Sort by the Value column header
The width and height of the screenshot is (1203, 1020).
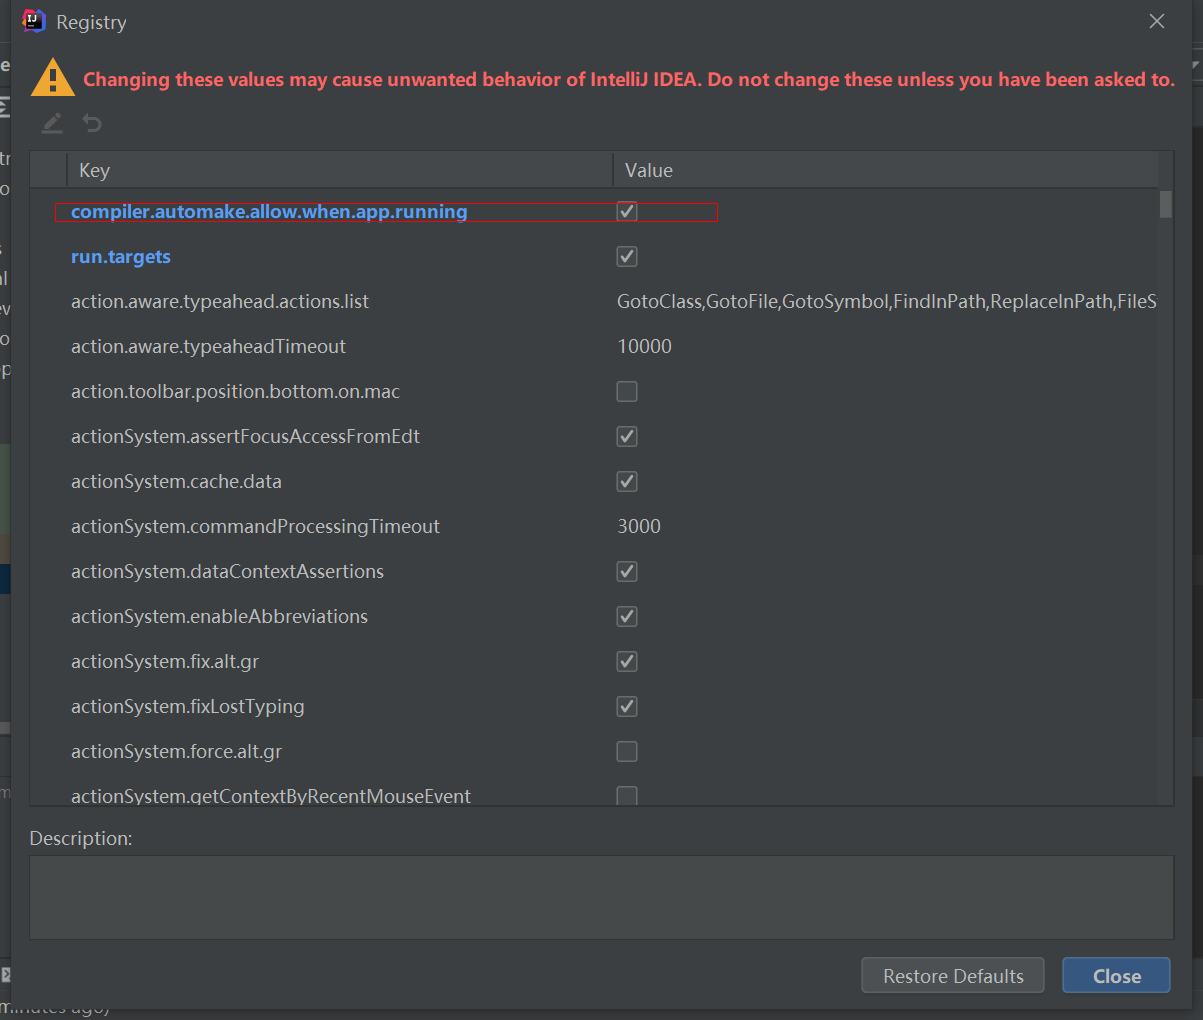click(886, 170)
